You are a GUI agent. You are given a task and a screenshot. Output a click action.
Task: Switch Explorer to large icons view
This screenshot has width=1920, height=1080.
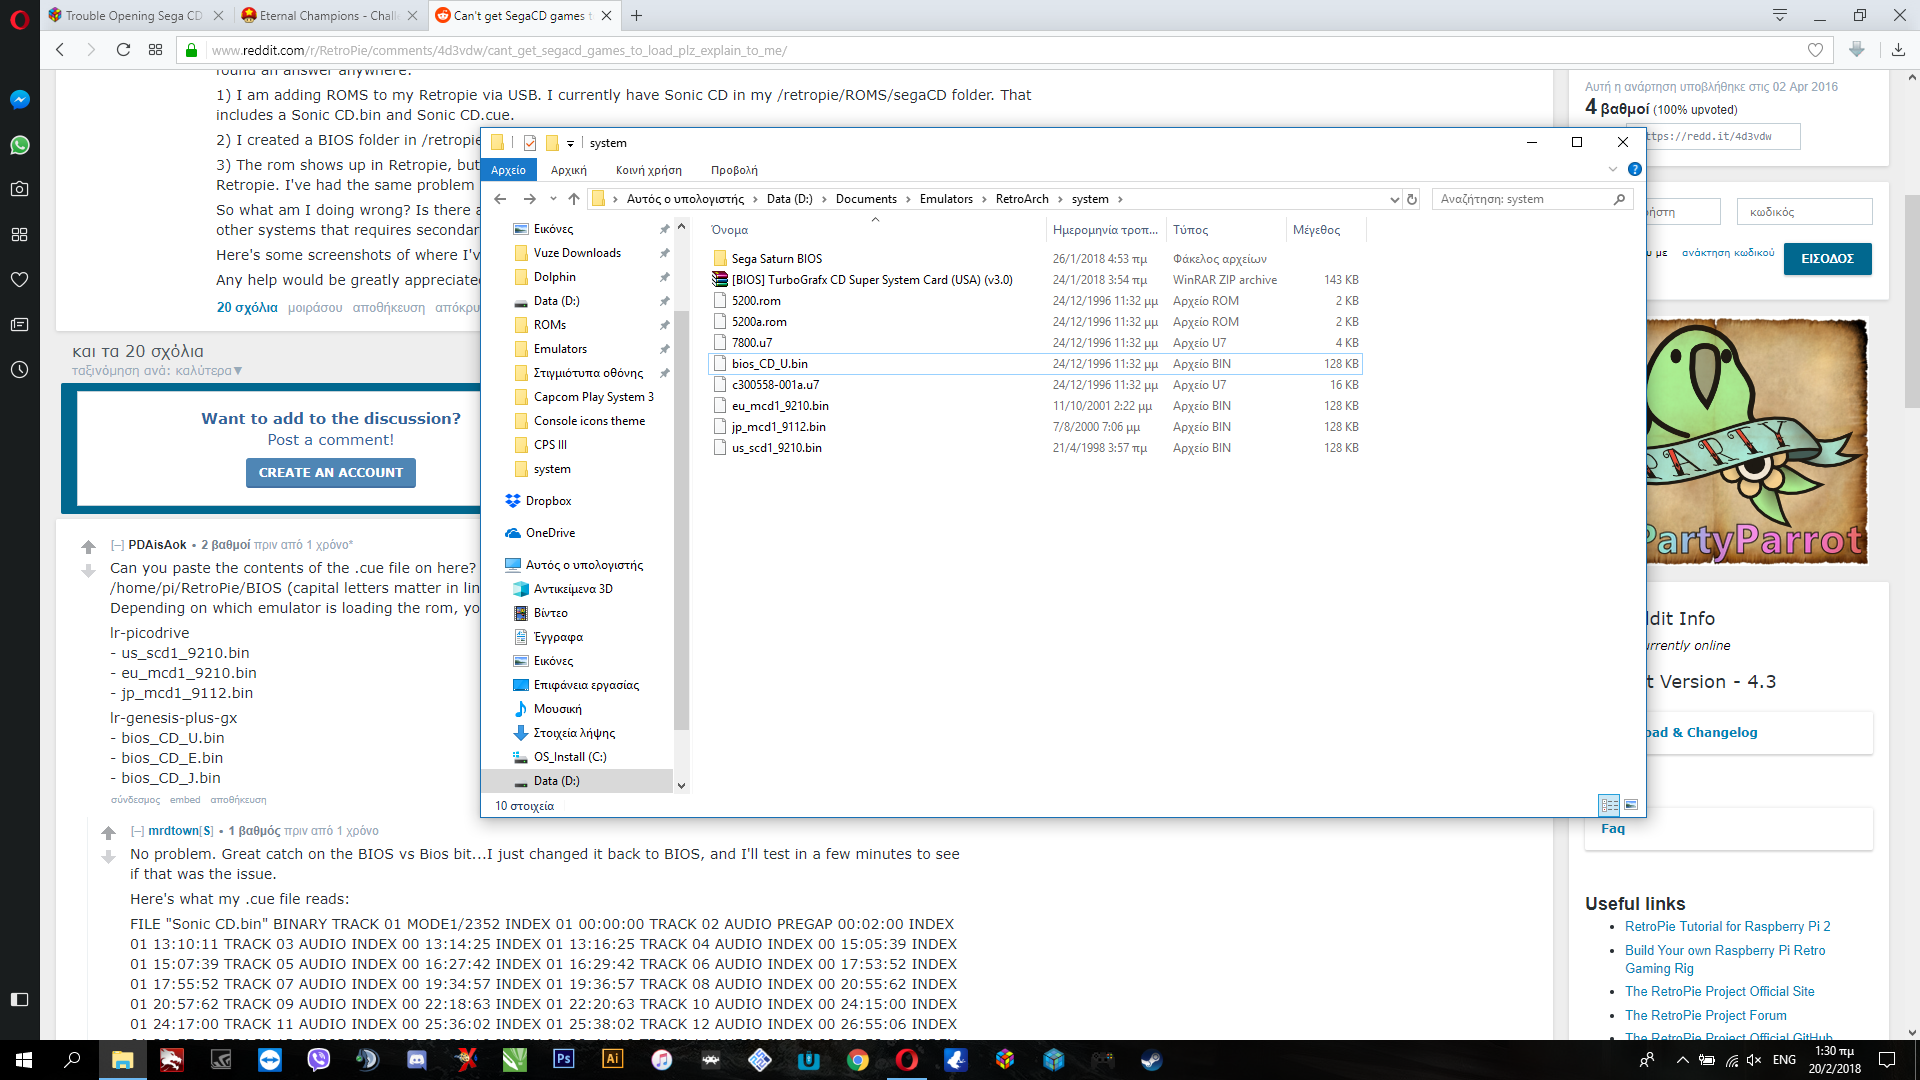1631,805
